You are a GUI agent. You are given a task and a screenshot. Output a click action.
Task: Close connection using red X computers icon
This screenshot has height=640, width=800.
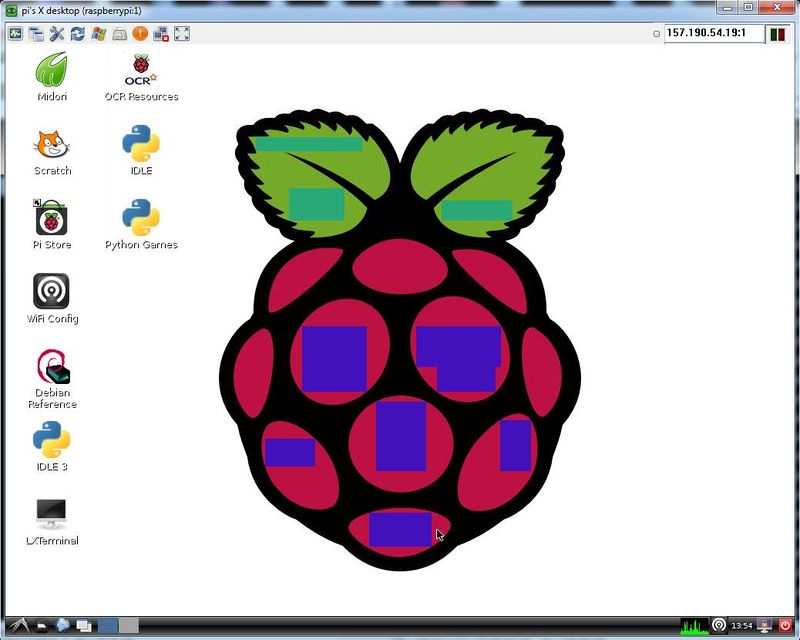tap(161, 34)
